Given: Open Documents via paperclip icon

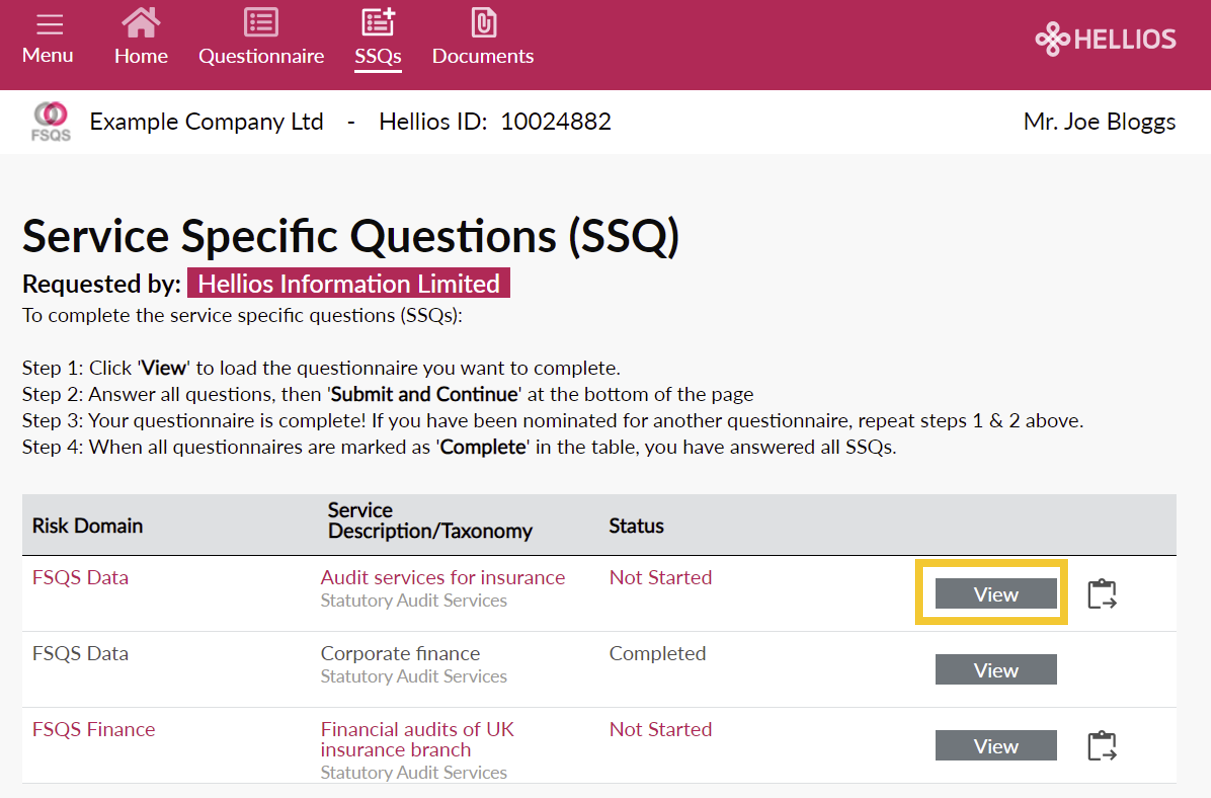Looking at the screenshot, I should (483, 22).
